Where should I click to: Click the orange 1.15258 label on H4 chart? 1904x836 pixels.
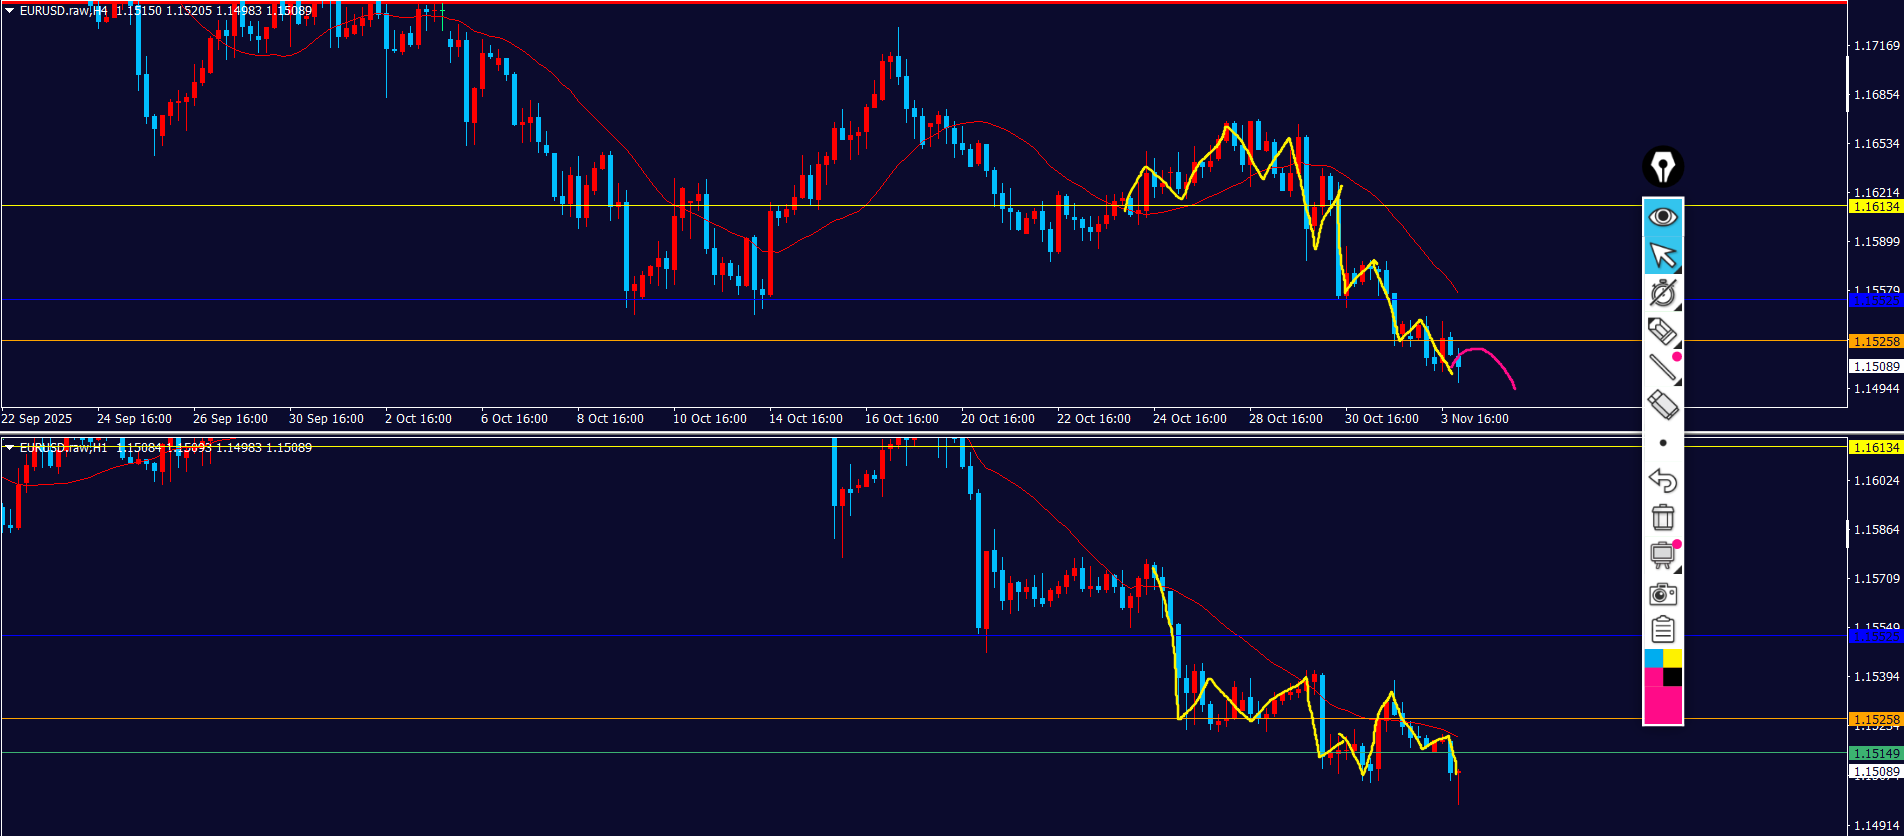tap(1875, 342)
